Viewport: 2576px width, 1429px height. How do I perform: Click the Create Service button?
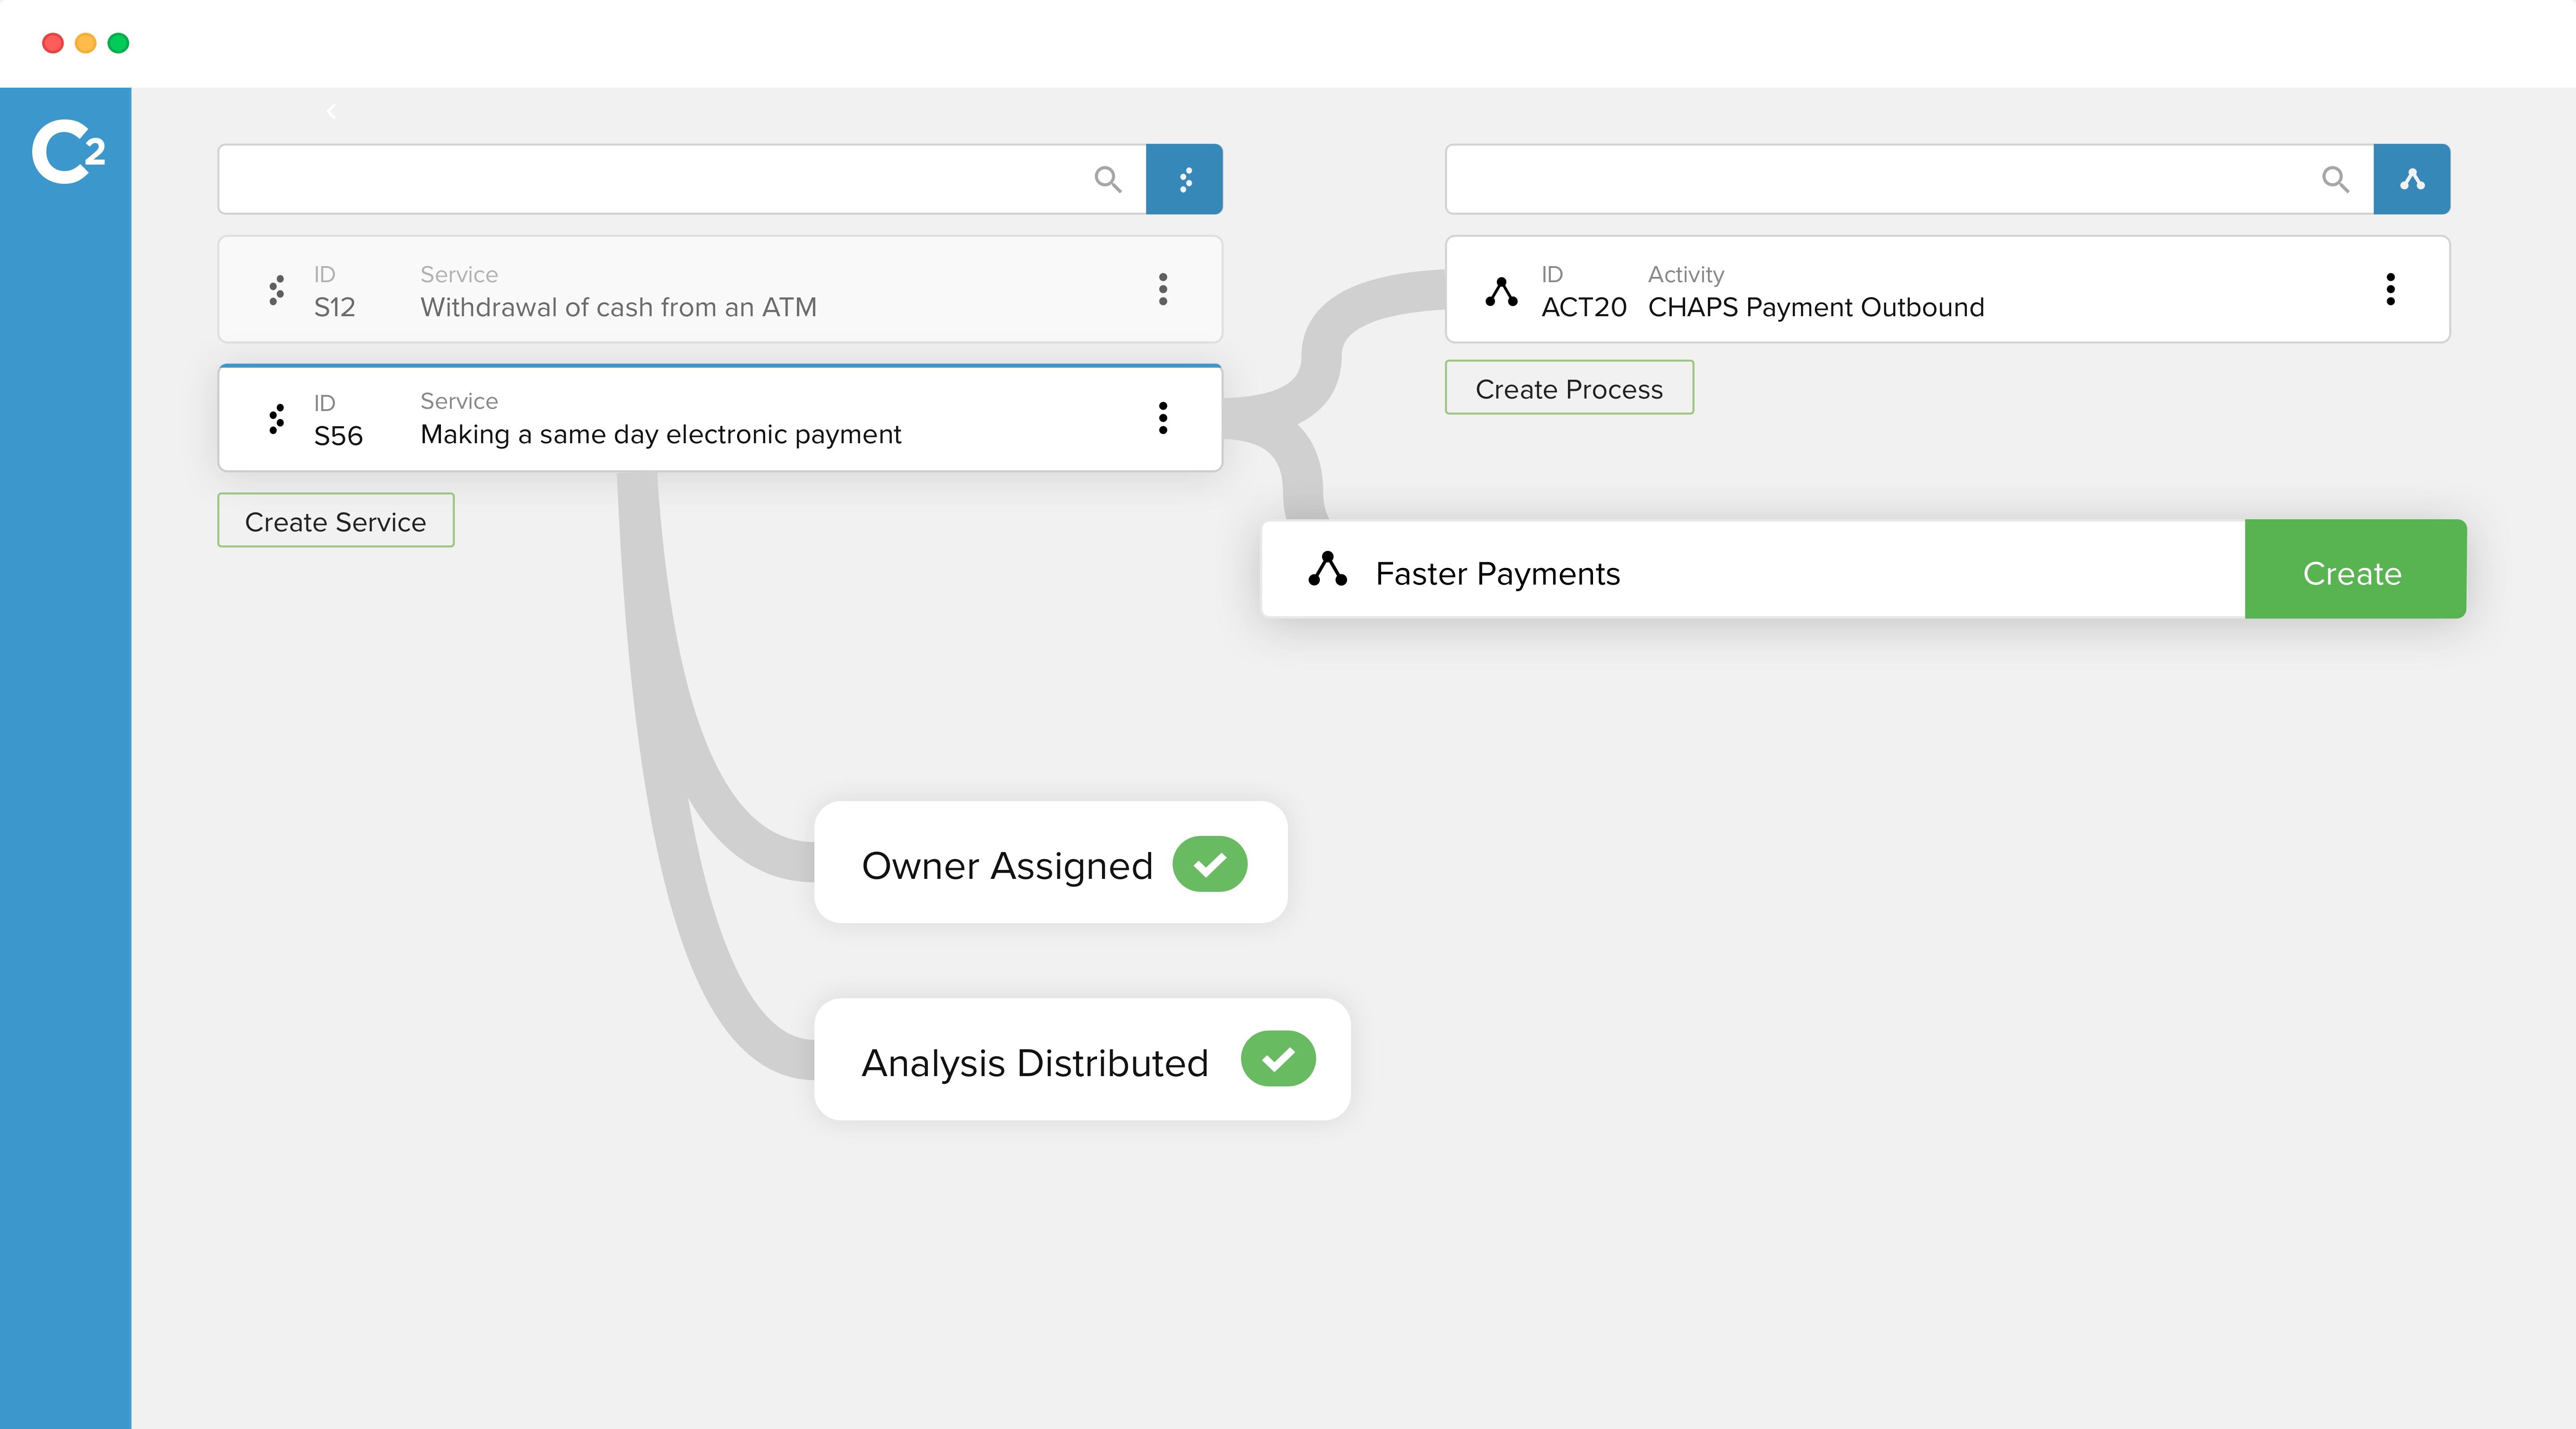pos(335,520)
